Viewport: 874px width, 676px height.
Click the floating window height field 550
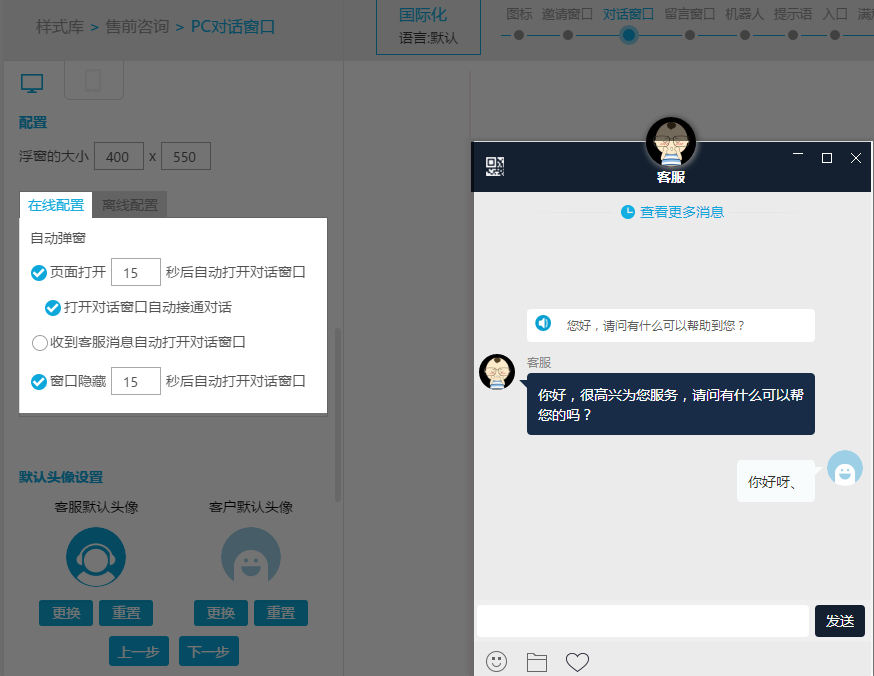click(x=186, y=156)
